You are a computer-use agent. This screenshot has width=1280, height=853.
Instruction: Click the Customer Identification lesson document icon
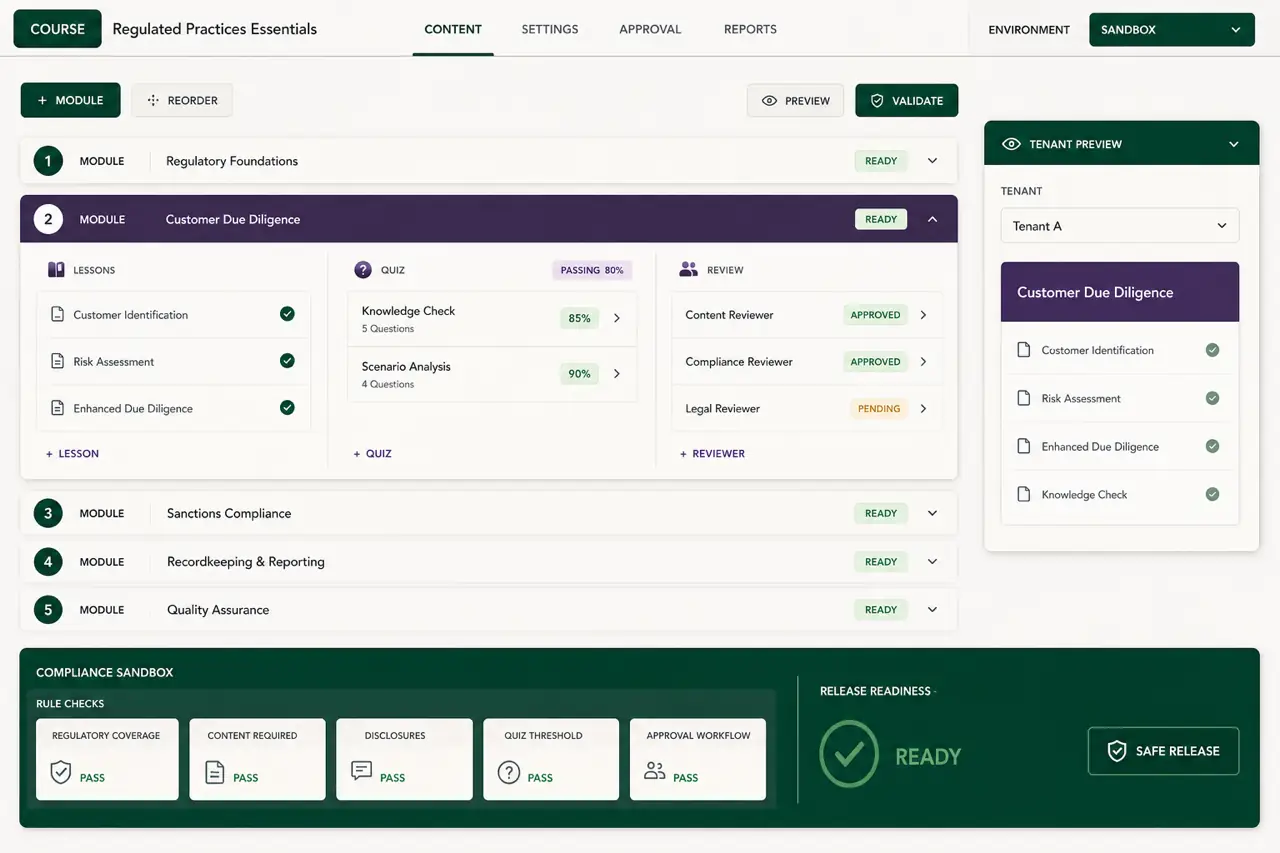[x=58, y=315]
